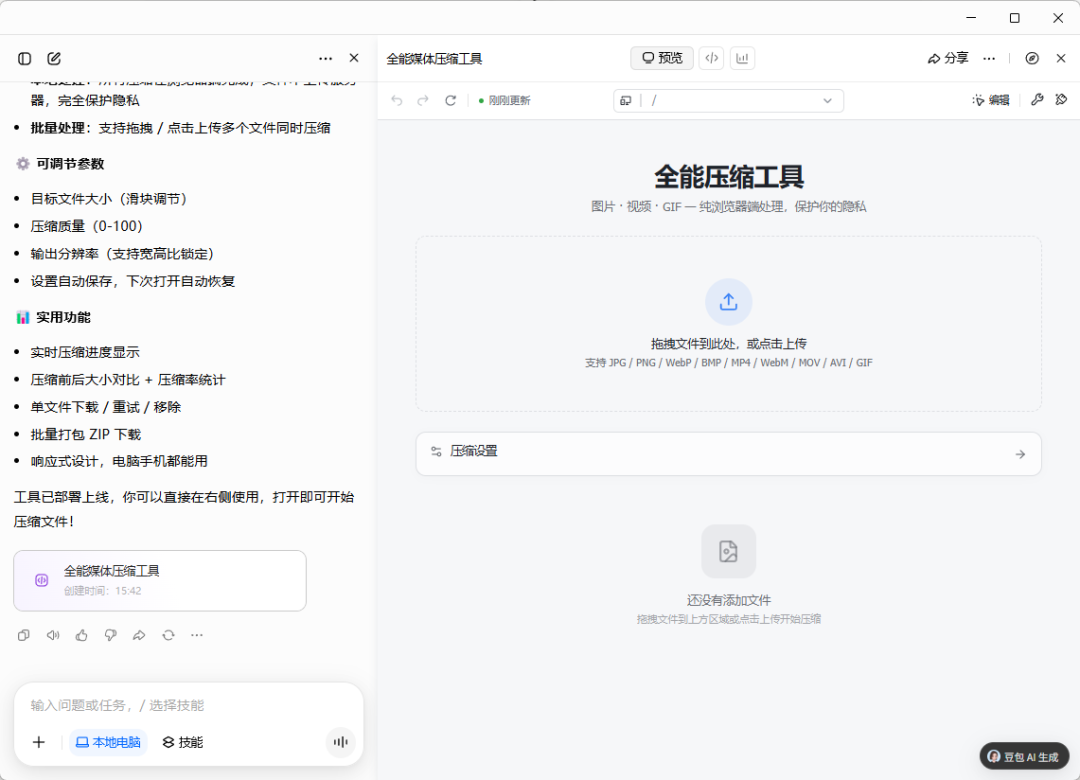Click the empty file placeholder icon
The width and height of the screenshot is (1080, 780).
click(729, 551)
